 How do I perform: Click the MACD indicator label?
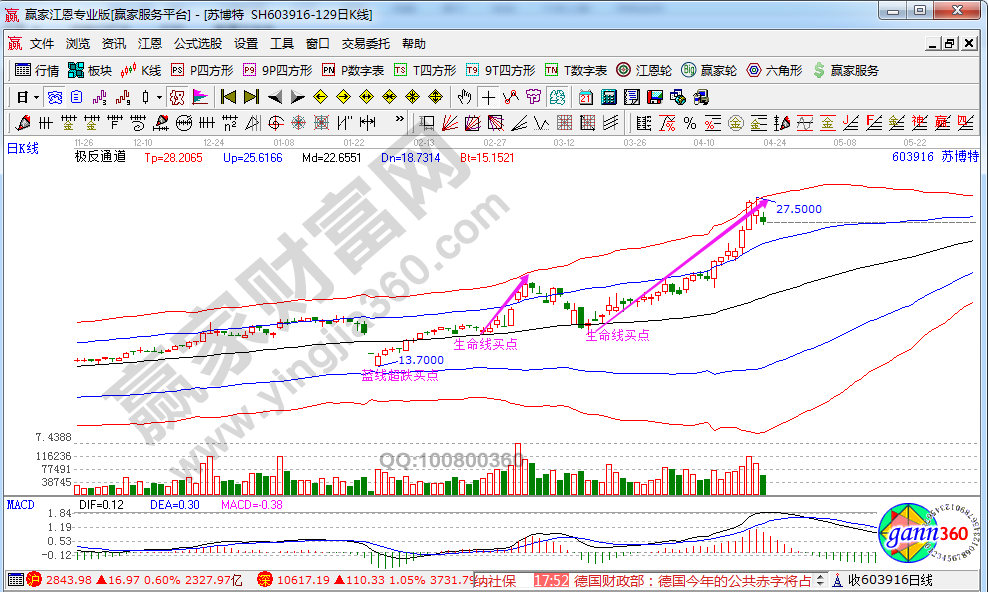pyautogui.click(x=20, y=504)
